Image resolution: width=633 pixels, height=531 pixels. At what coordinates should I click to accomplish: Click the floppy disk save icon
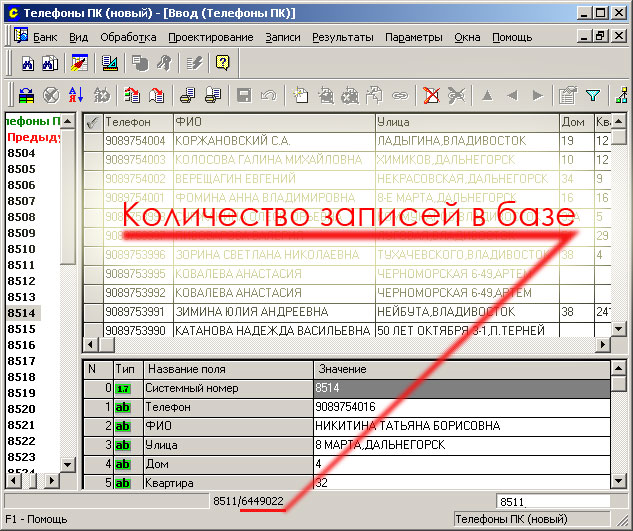pos(243,96)
